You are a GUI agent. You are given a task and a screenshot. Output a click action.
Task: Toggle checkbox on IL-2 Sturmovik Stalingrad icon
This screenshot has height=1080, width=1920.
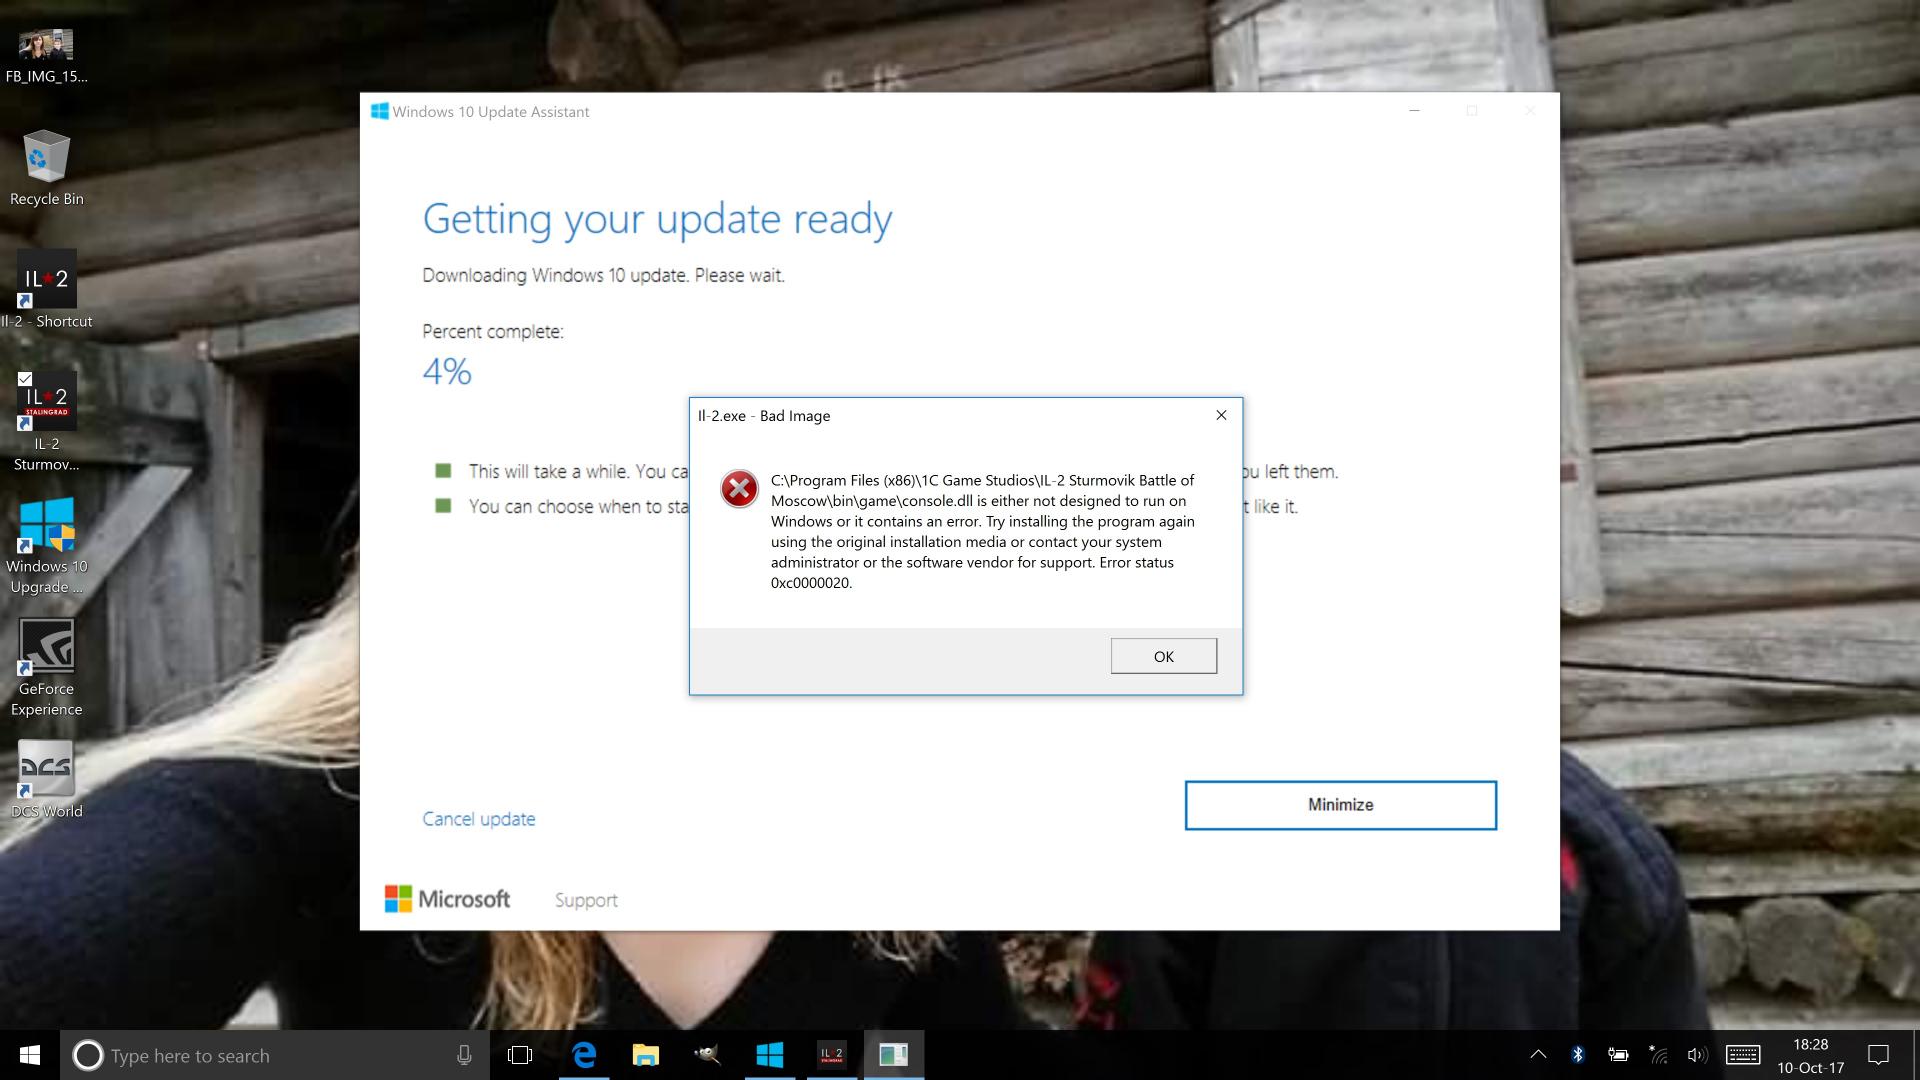click(x=25, y=379)
